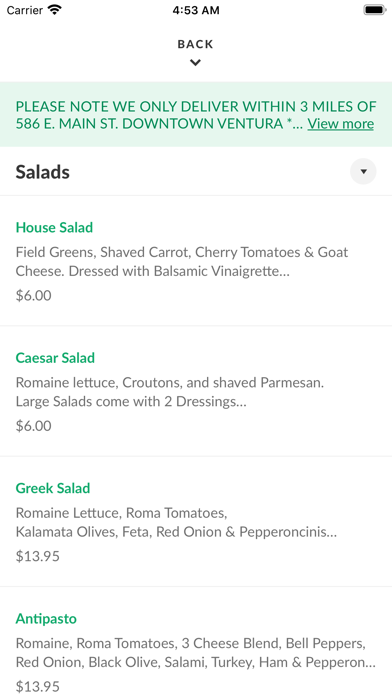Tap the Salads section heading
This screenshot has height=696, width=392.
click(43, 172)
